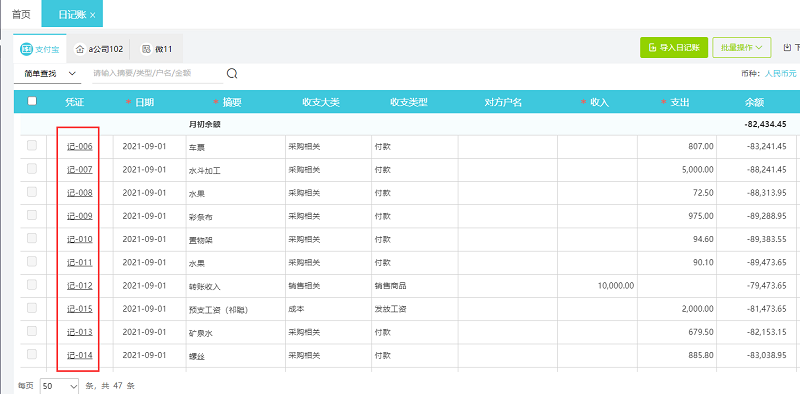Viewport: 800px width, 394px height.
Task: Click the 微11 account icon
Action: tap(146, 49)
